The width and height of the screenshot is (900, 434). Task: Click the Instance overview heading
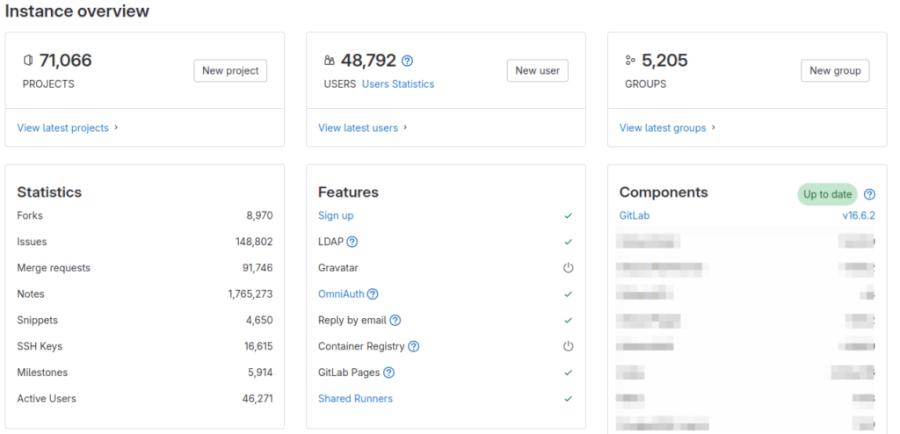[77, 11]
